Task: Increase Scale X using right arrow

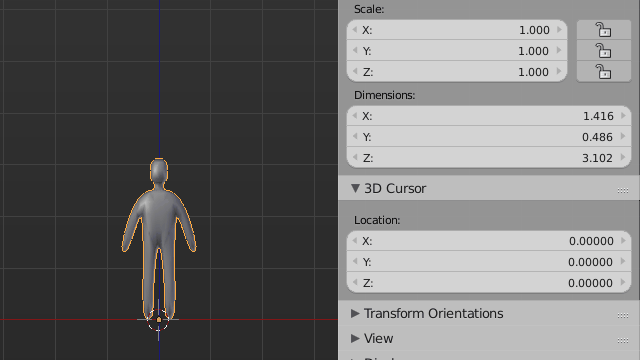Action: point(560,30)
